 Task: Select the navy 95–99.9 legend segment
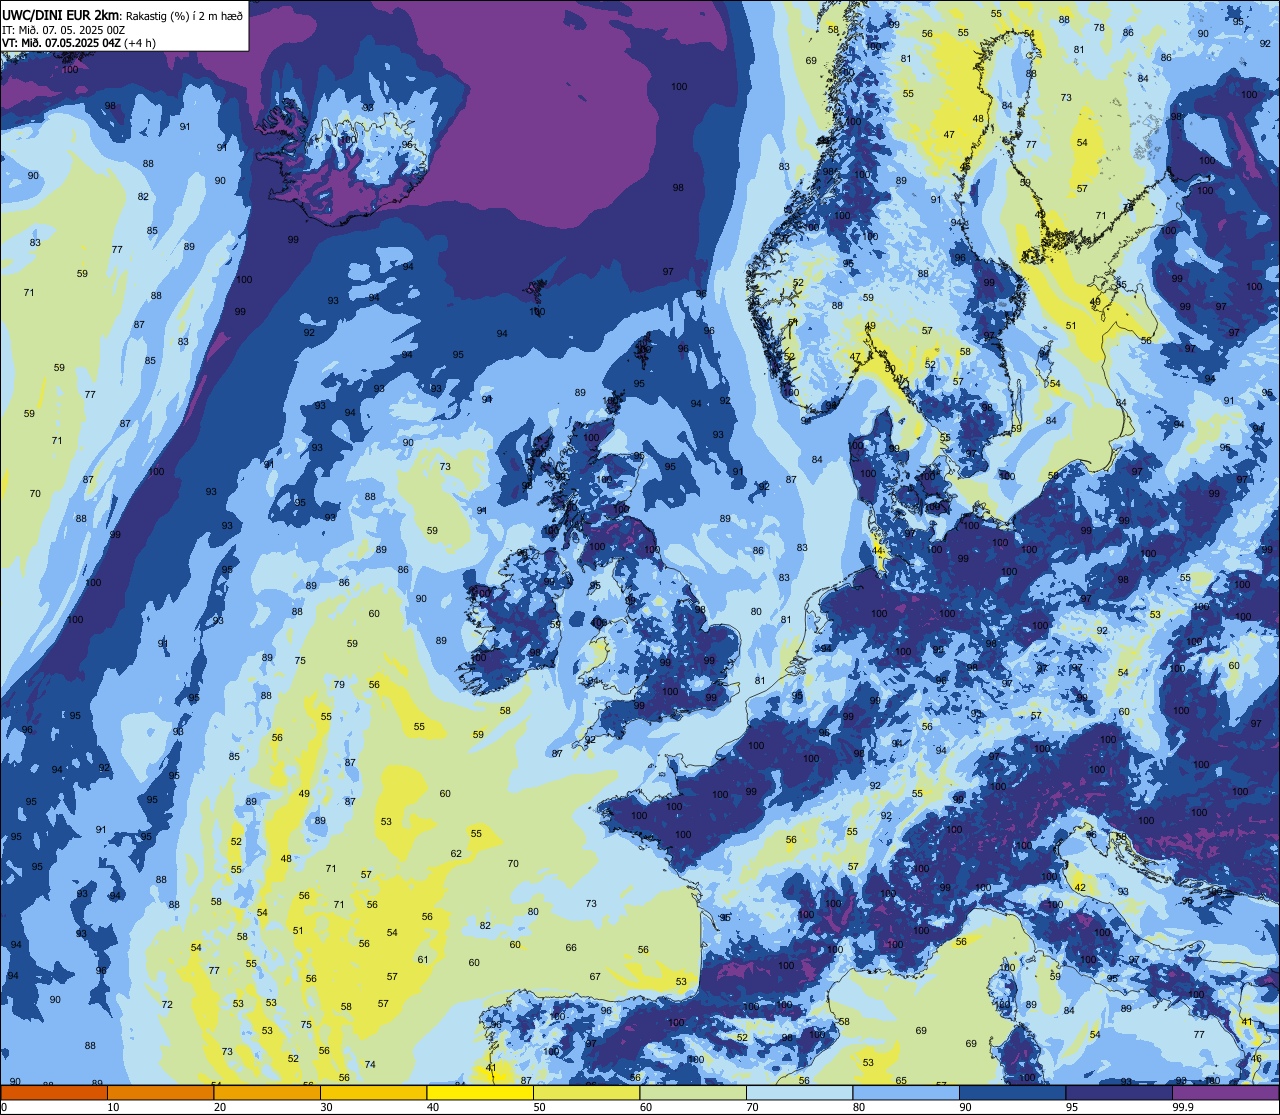[x=1119, y=1093]
